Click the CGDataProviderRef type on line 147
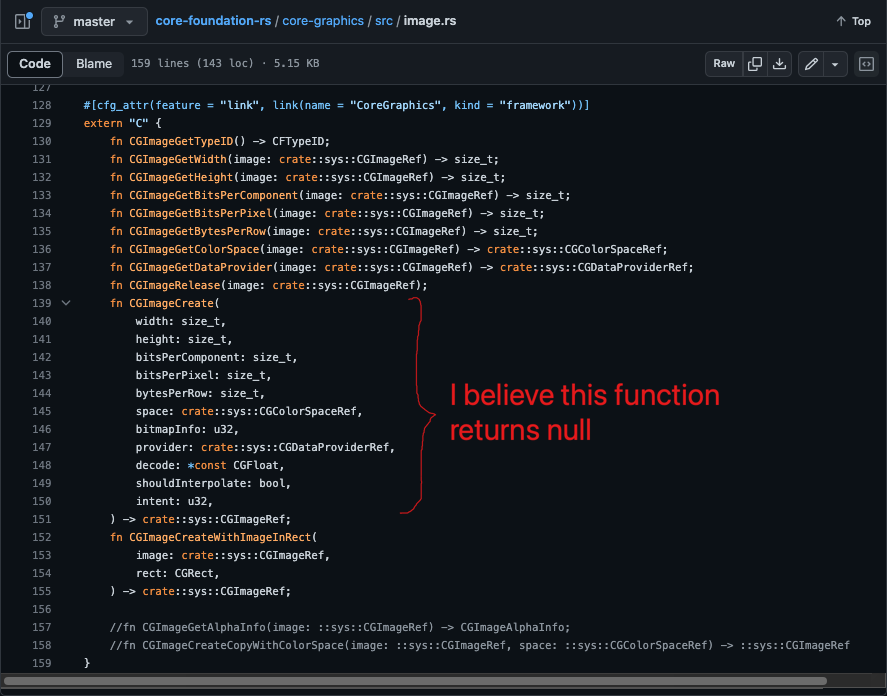 [333, 448]
